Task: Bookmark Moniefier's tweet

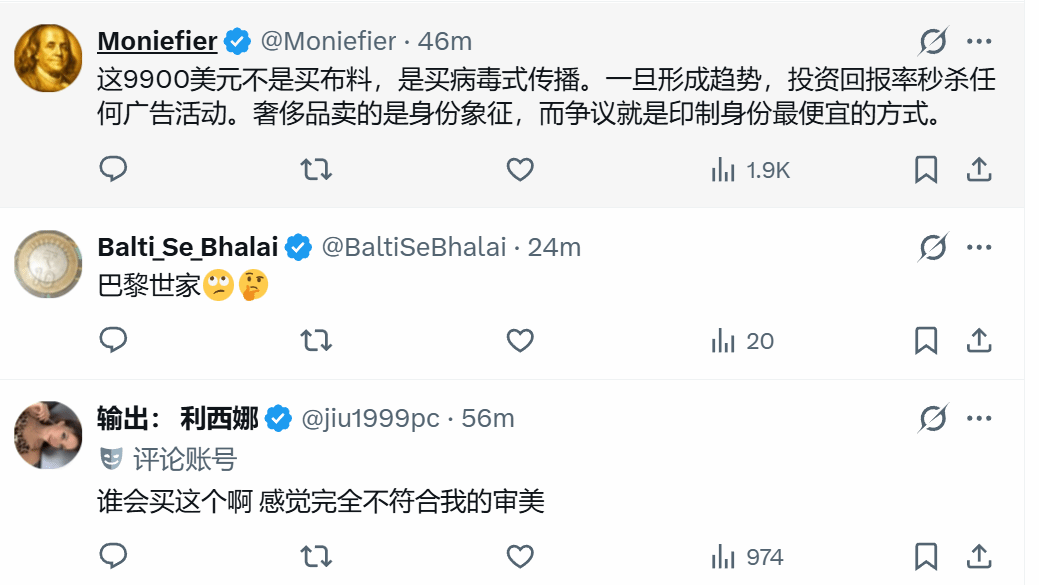Action: click(x=926, y=170)
